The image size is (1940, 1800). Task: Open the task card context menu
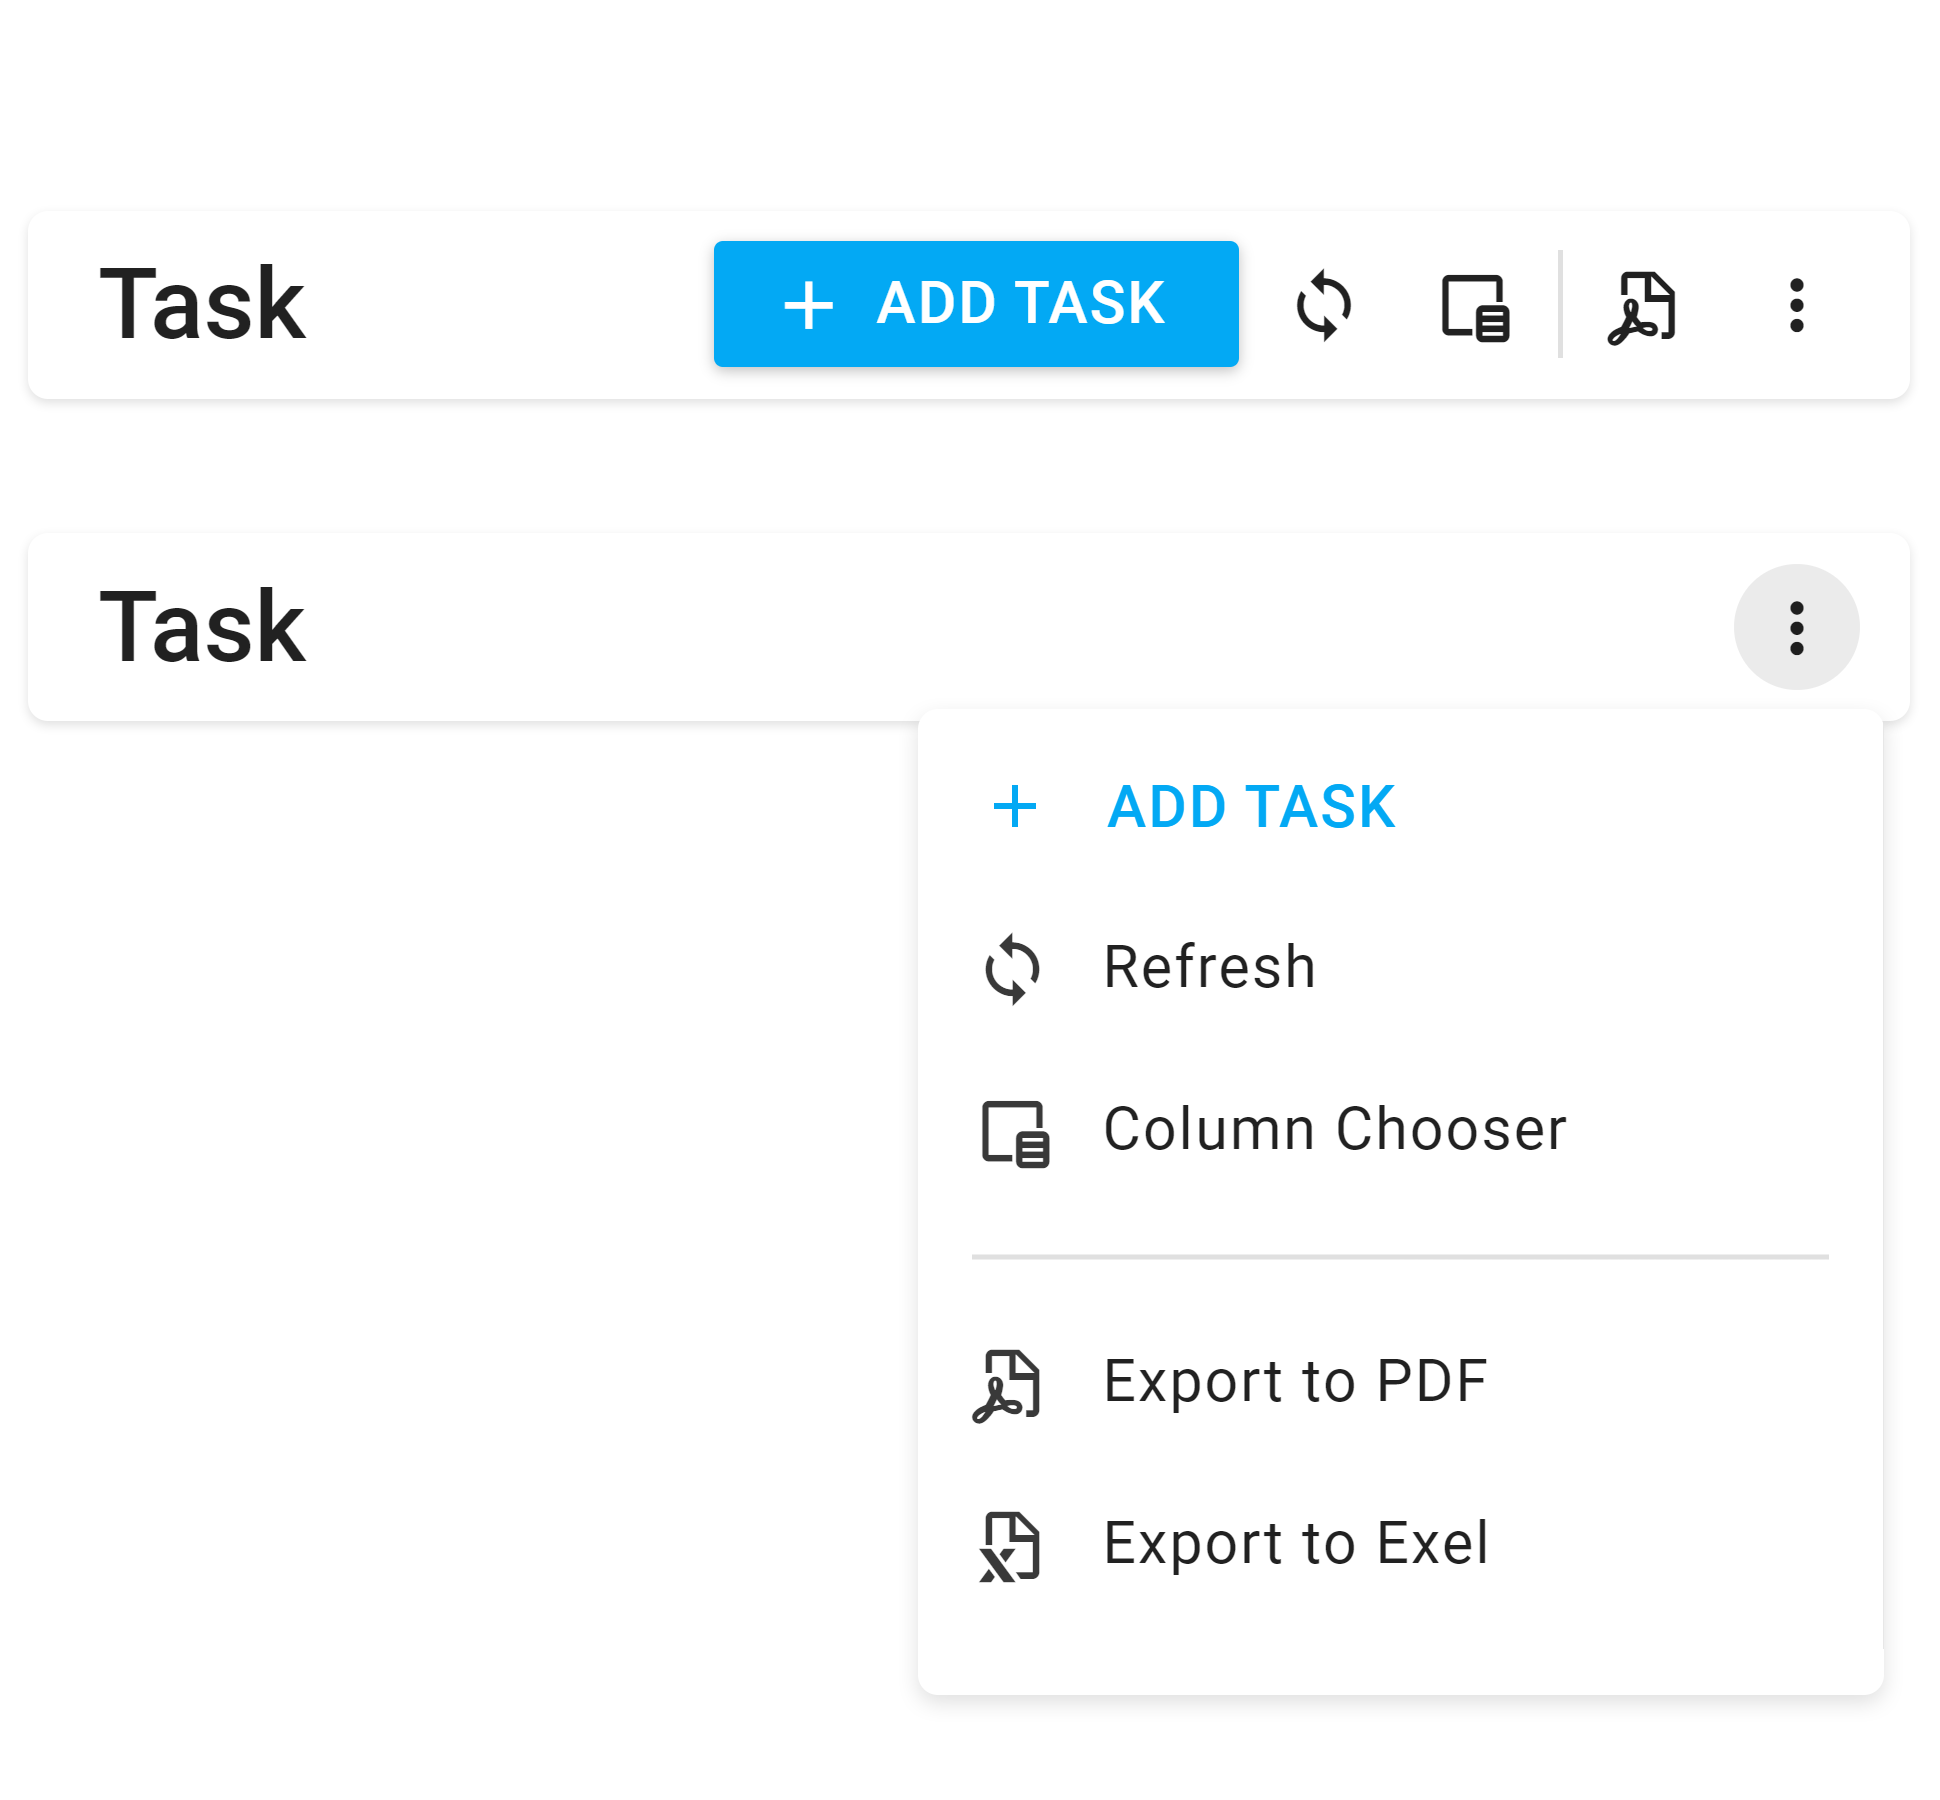[1796, 626]
